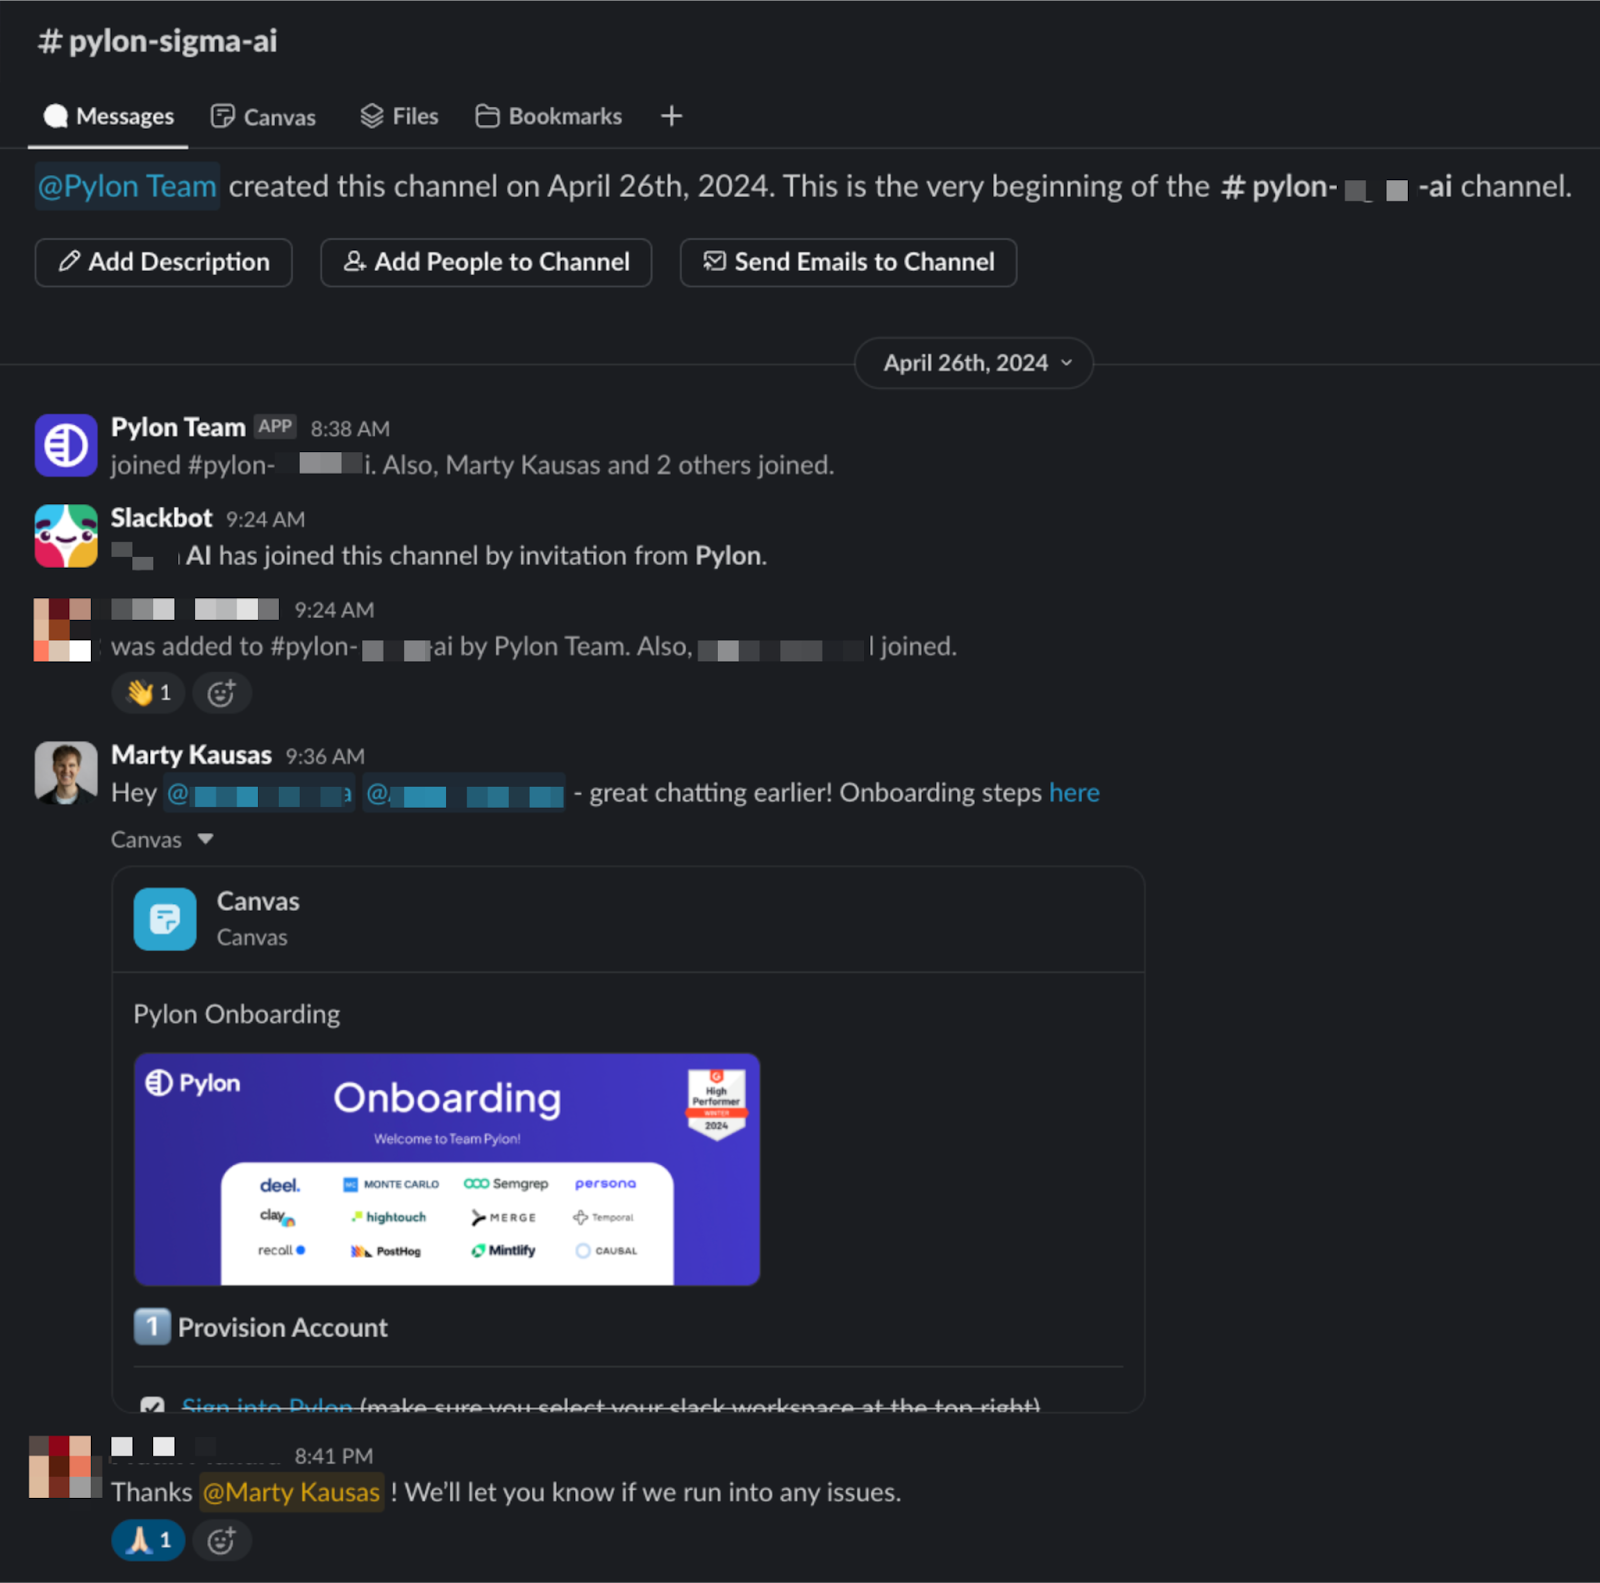The height and width of the screenshot is (1583, 1600).
Task: Add a reaction under the 9:24 AM join message
Action: point(221,693)
